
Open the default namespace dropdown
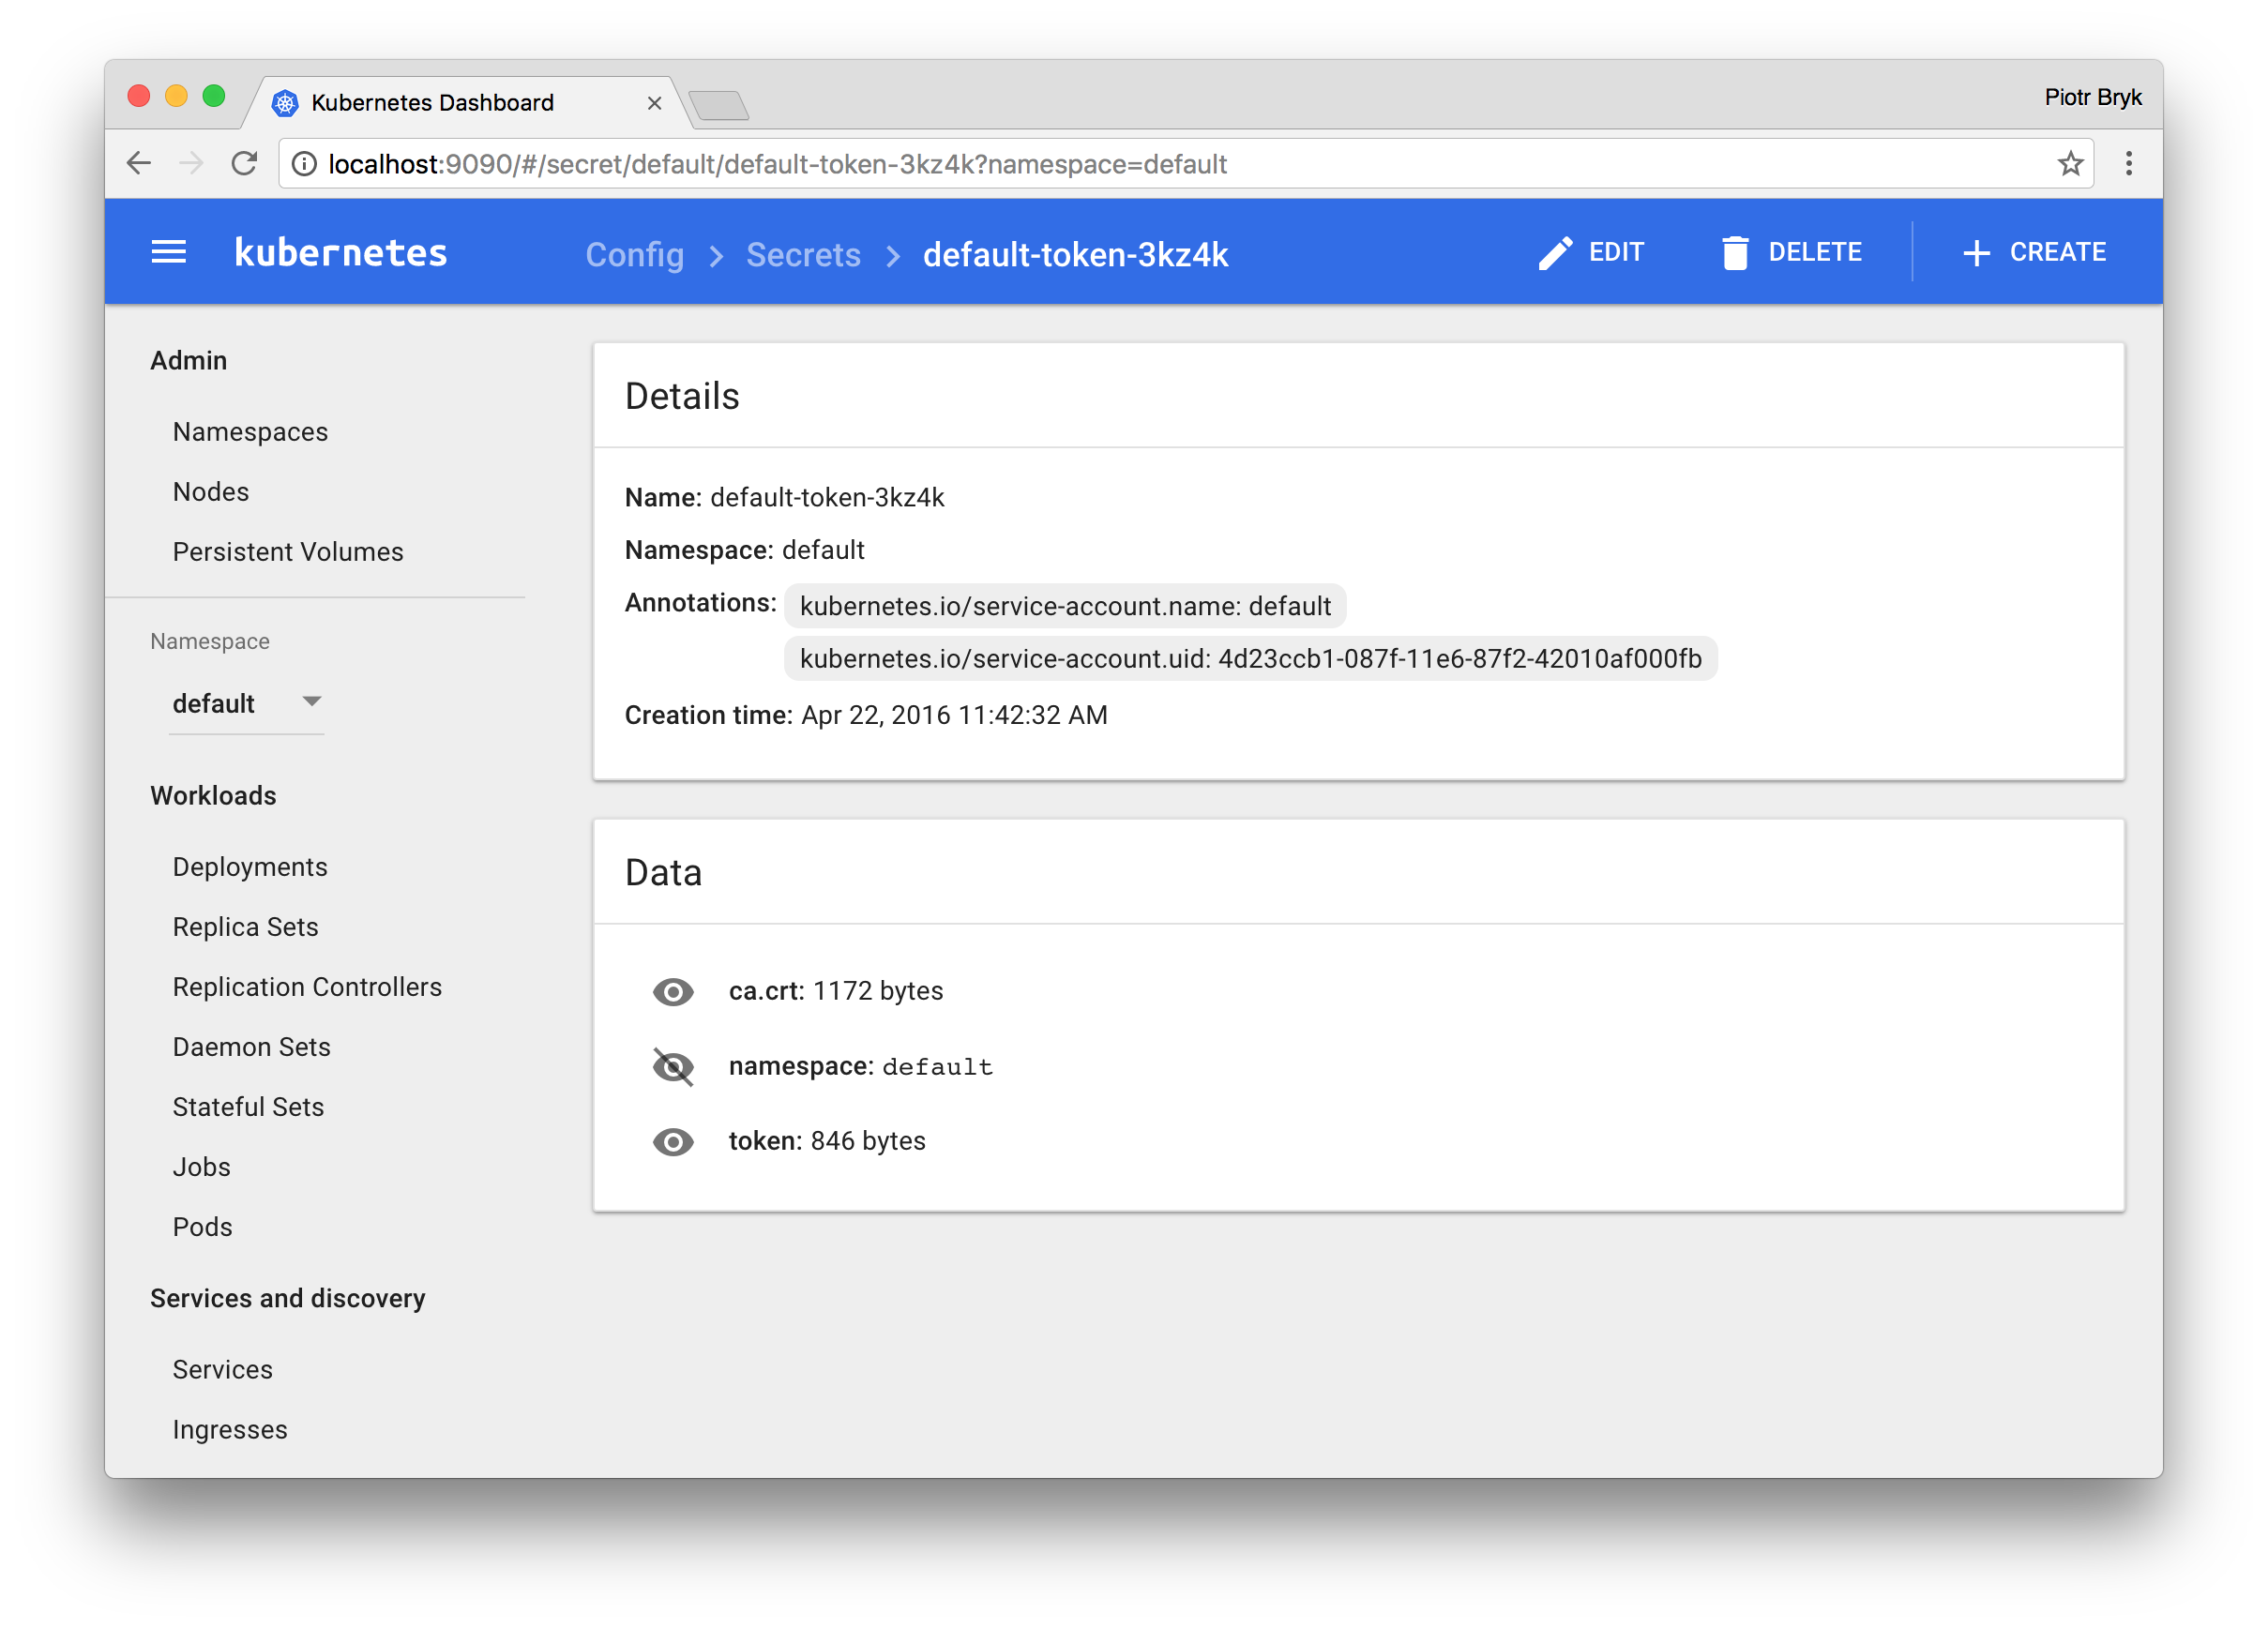pyautogui.click(x=246, y=703)
